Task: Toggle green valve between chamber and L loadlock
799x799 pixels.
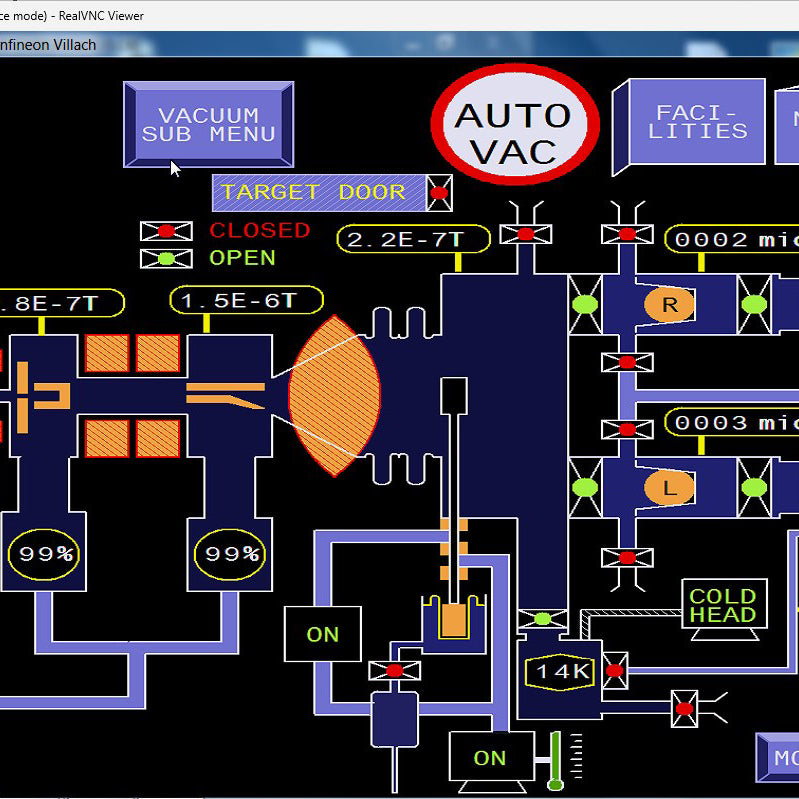Action: pyautogui.click(x=585, y=488)
